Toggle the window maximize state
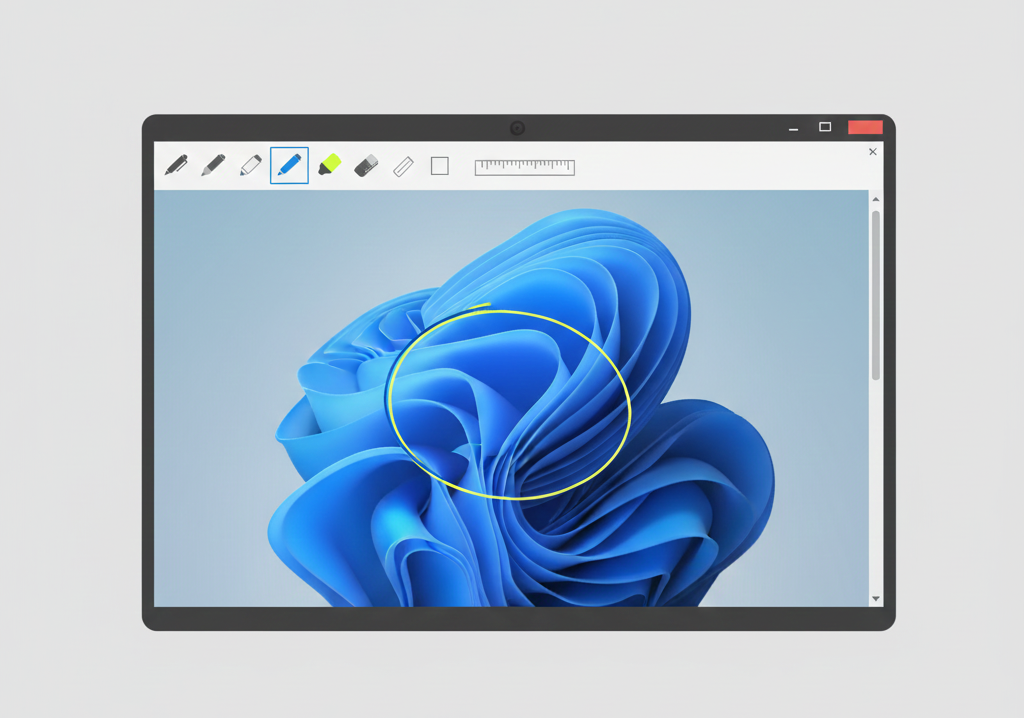 point(824,127)
